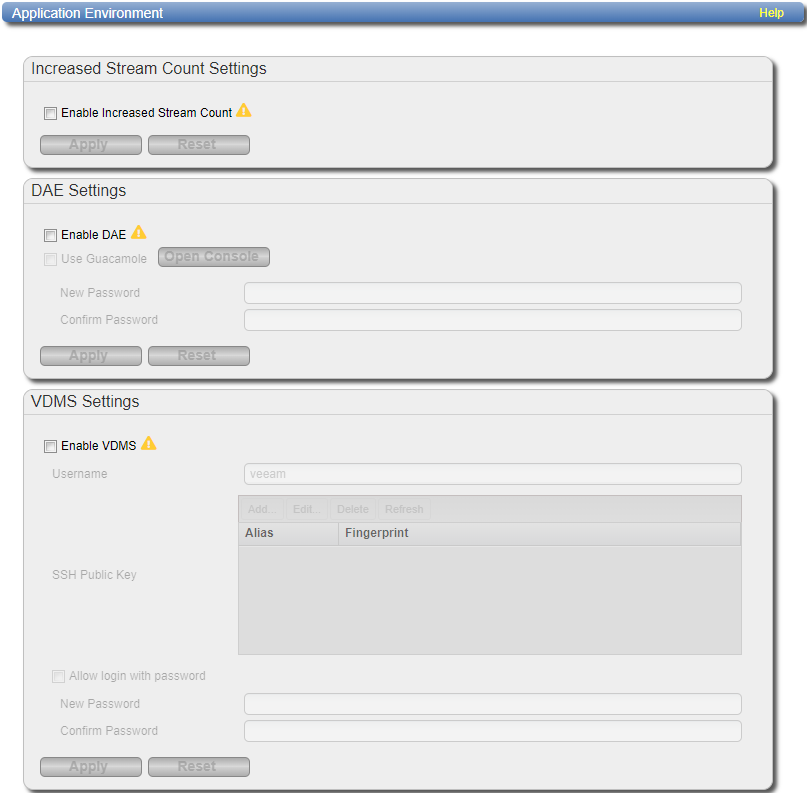Click the Alias column header
The image size is (807, 793).
[x=289, y=534]
